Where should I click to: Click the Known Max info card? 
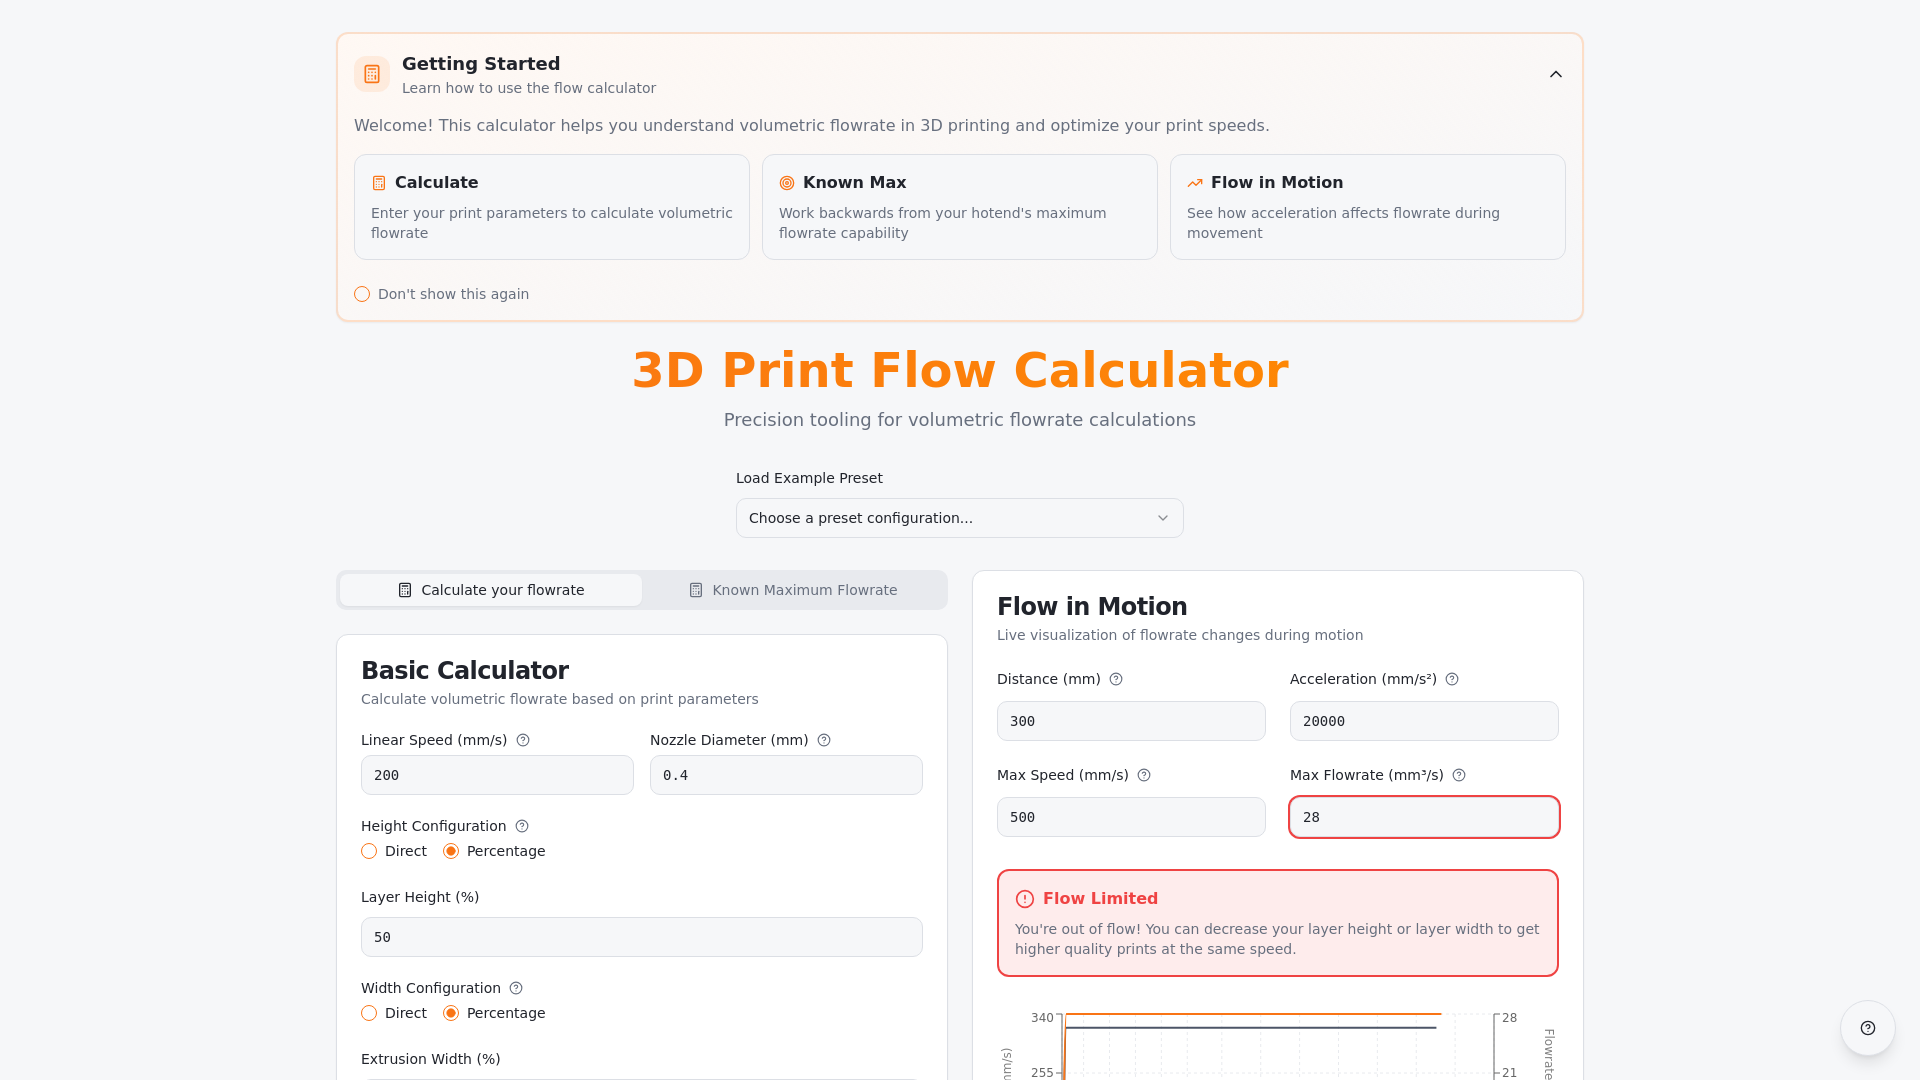click(959, 207)
